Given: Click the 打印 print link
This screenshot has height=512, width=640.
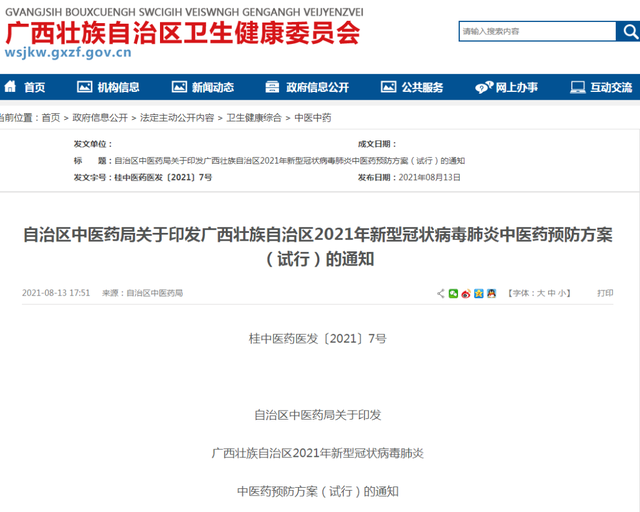Looking at the screenshot, I should point(605,293).
